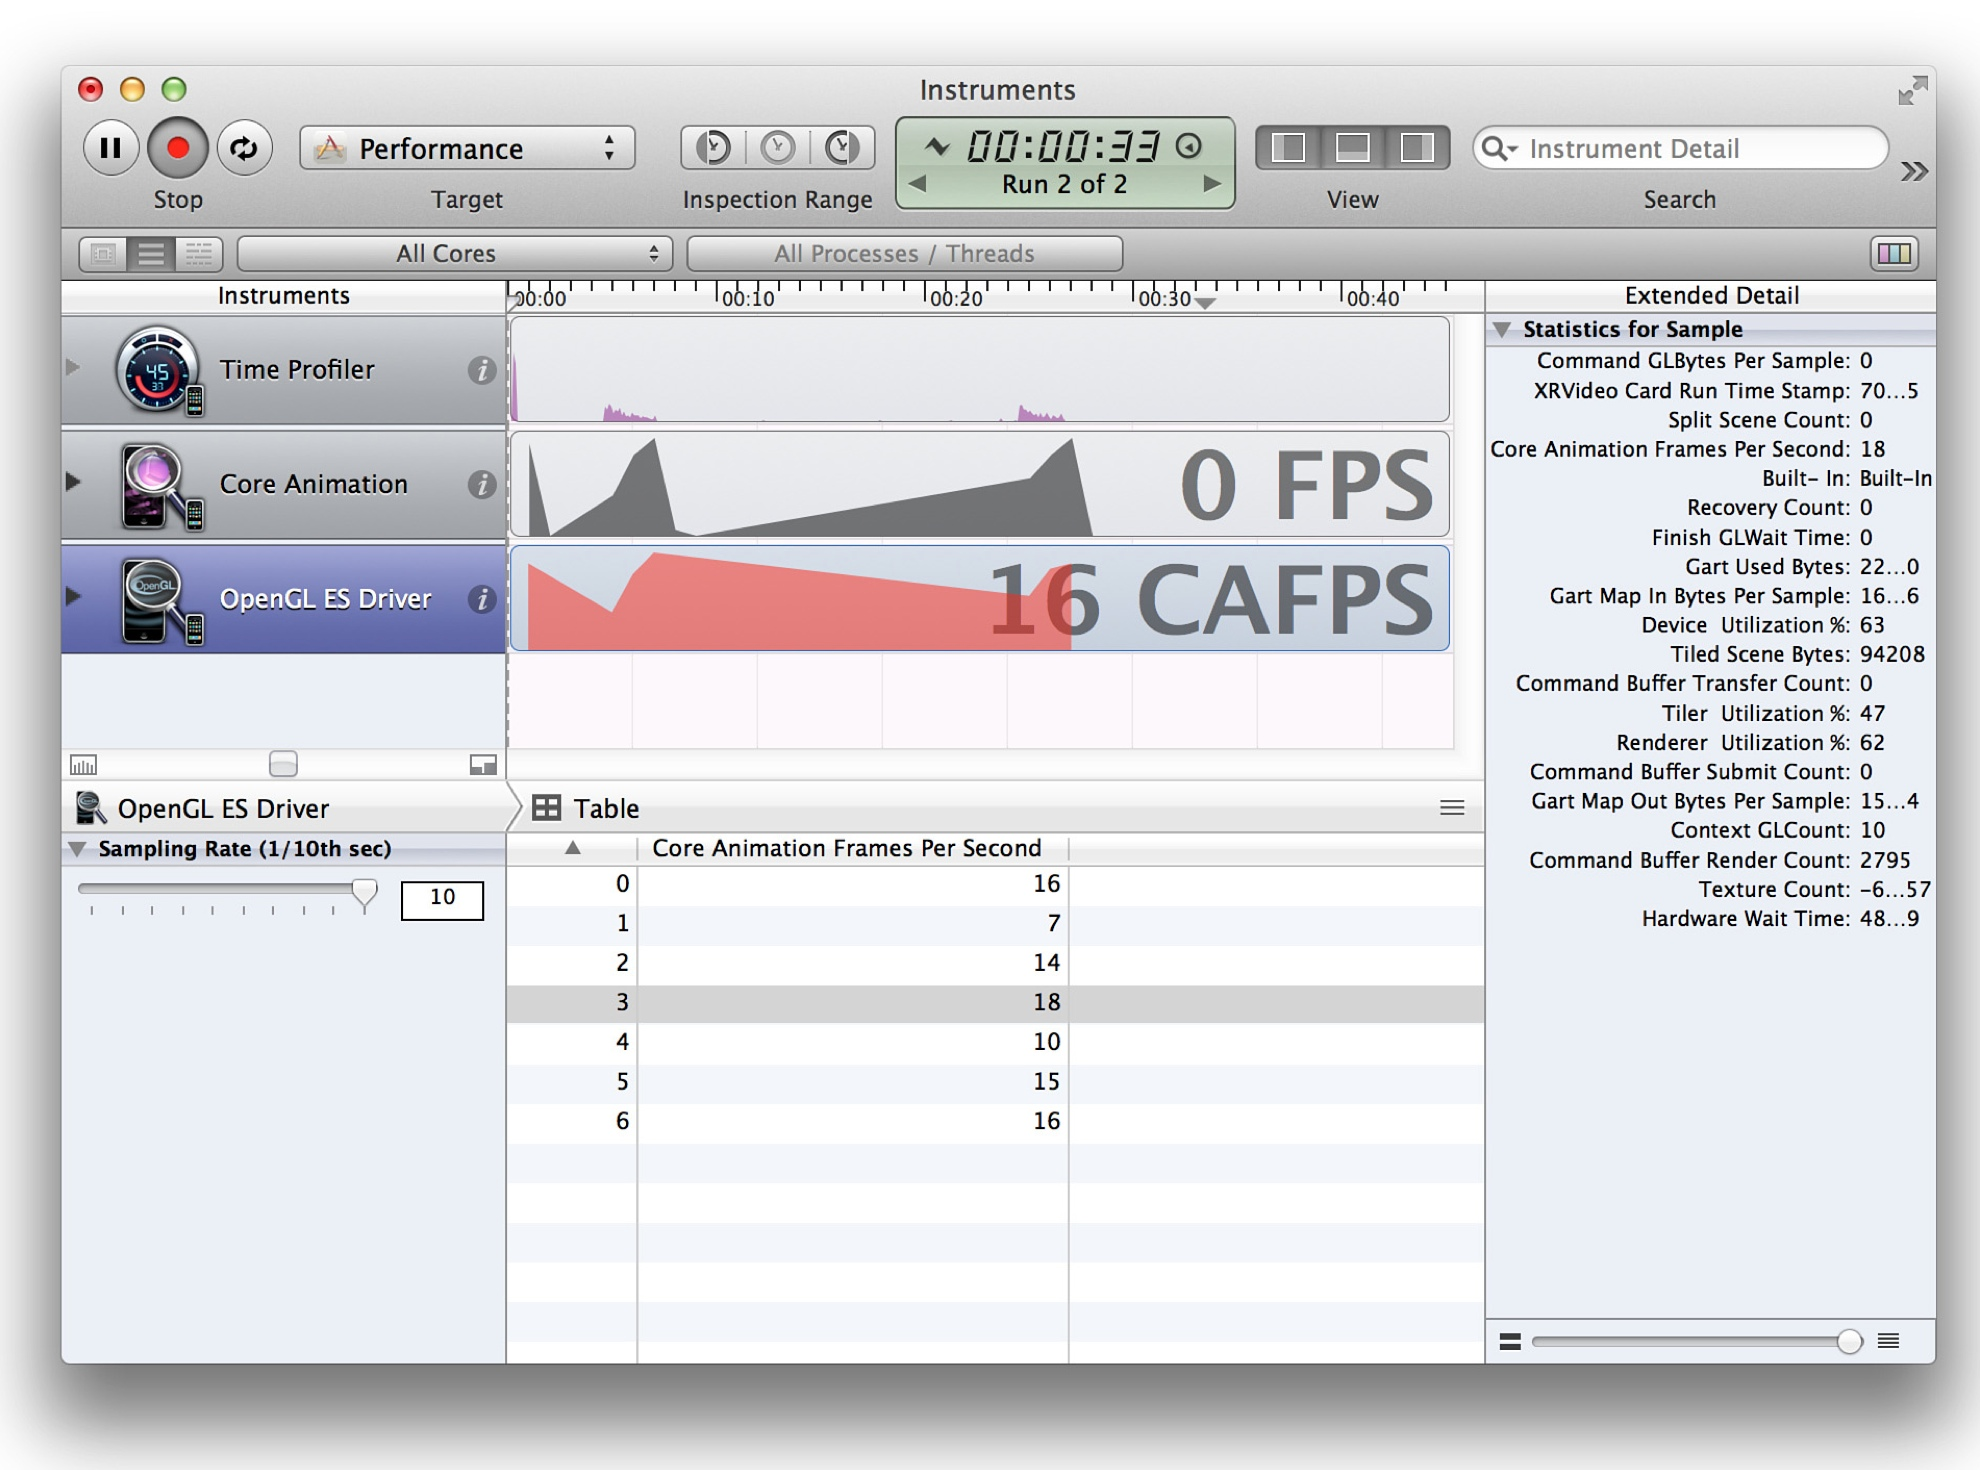Select table row 6 with value 16
Image resolution: width=1980 pixels, height=1470 pixels.
point(995,1122)
